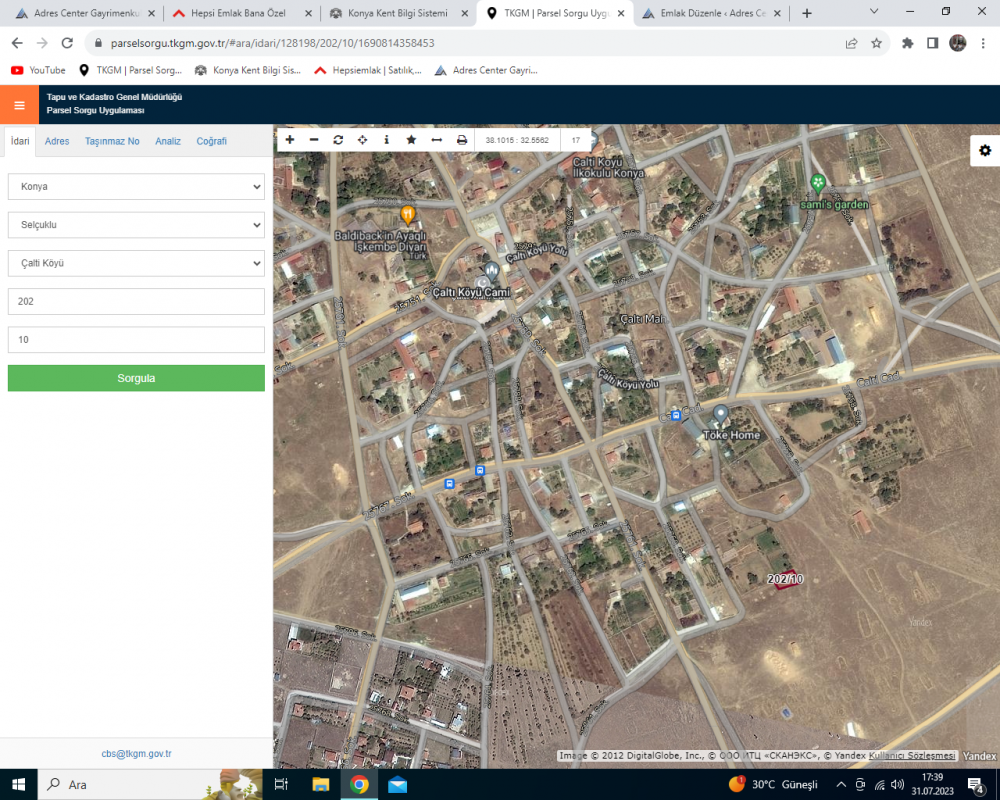Bookmark this page with star icon

pos(876,43)
